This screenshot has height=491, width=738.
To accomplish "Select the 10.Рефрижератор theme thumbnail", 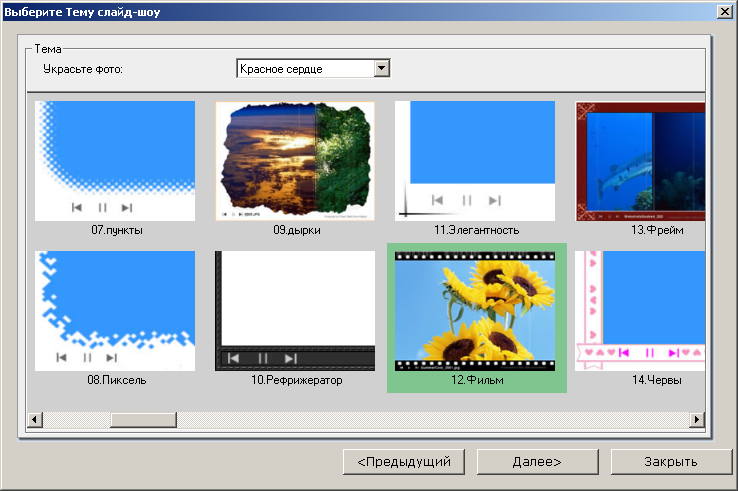I will click(295, 311).
